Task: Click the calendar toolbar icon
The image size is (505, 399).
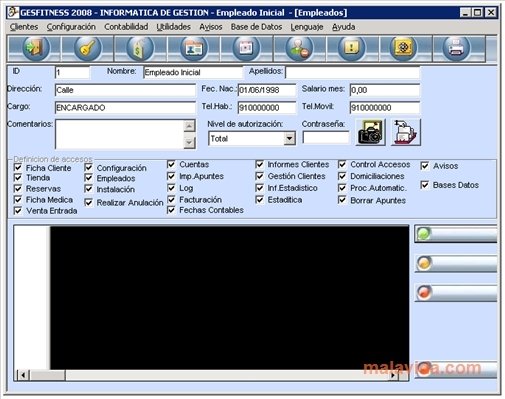Action: 246,49
